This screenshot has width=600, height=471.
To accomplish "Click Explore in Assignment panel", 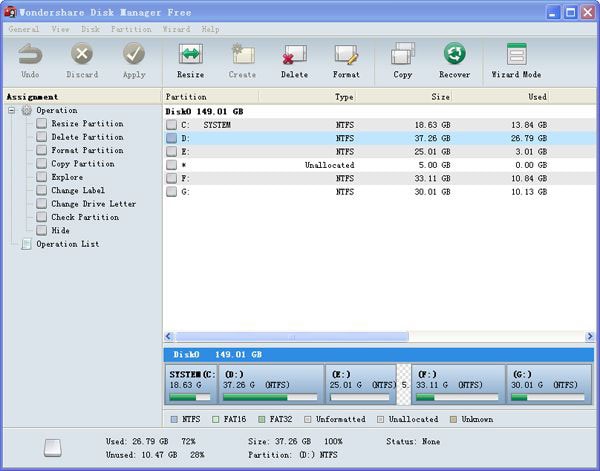I will coord(67,177).
